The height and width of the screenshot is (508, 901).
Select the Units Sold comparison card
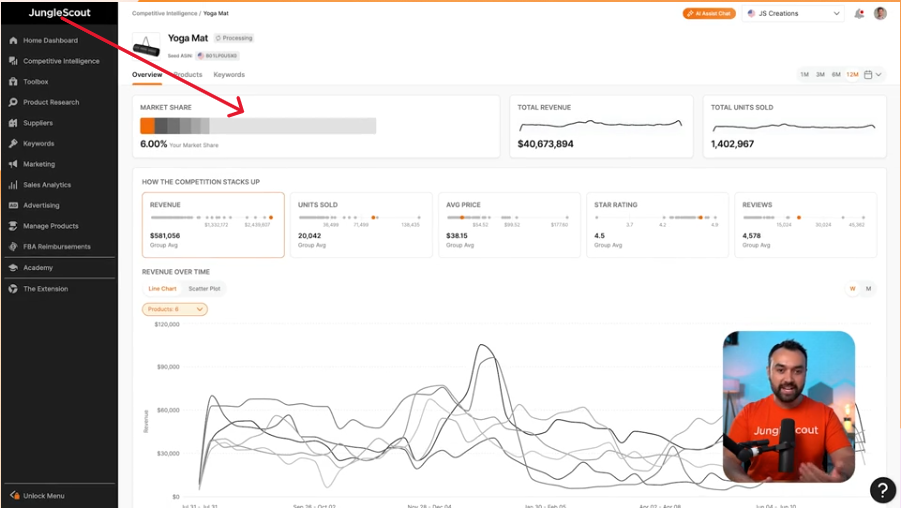(361, 225)
